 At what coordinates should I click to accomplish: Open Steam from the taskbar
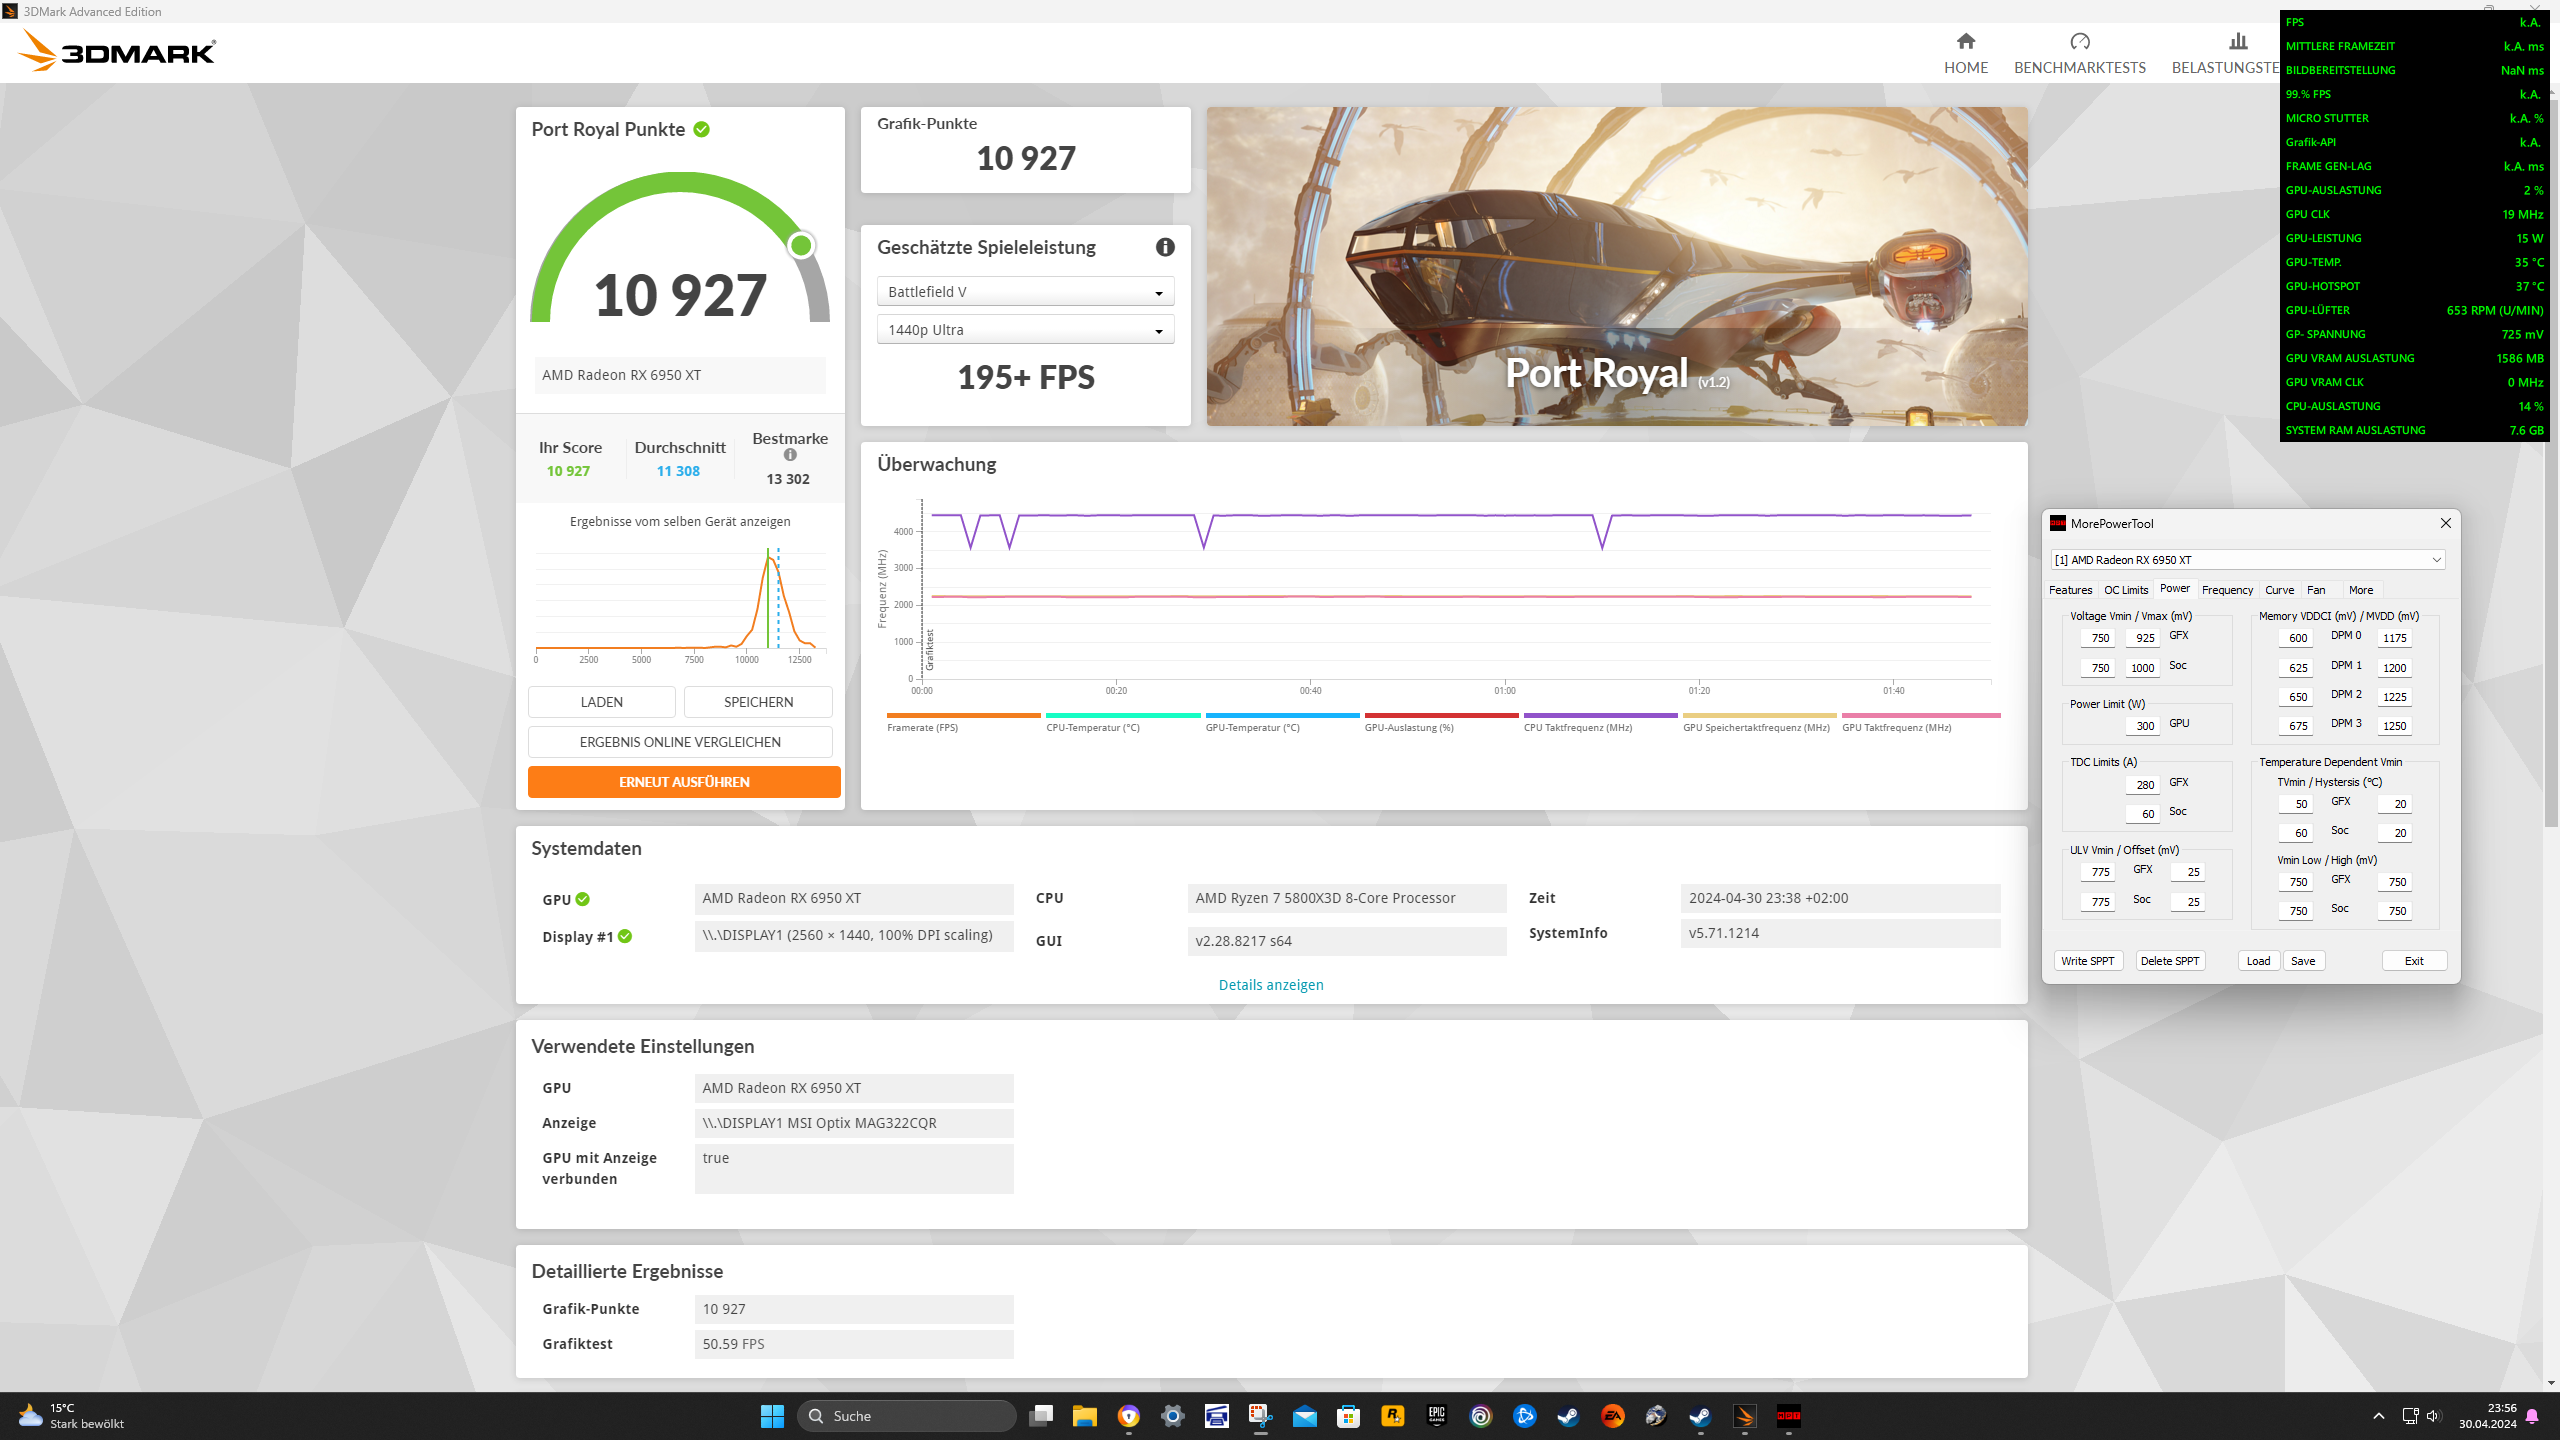click(1568, 1416)
